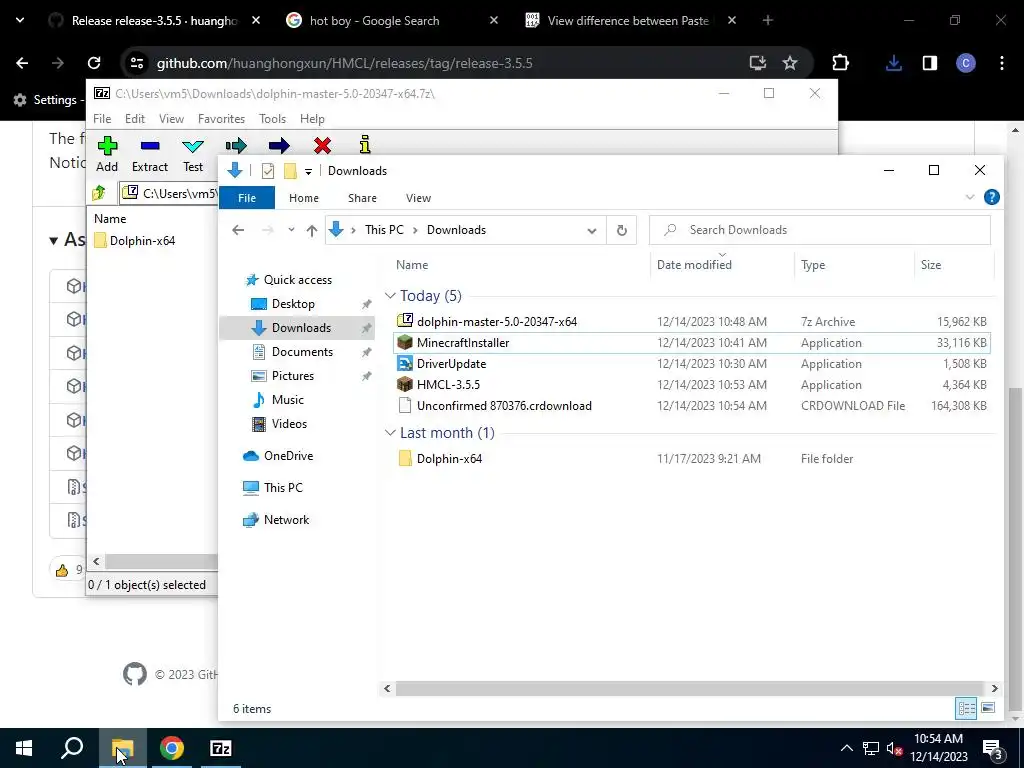Expand the Explorer ribbon chevron
The height and width of the screenshot is (768, 1024).
click(x=970, y=197)
